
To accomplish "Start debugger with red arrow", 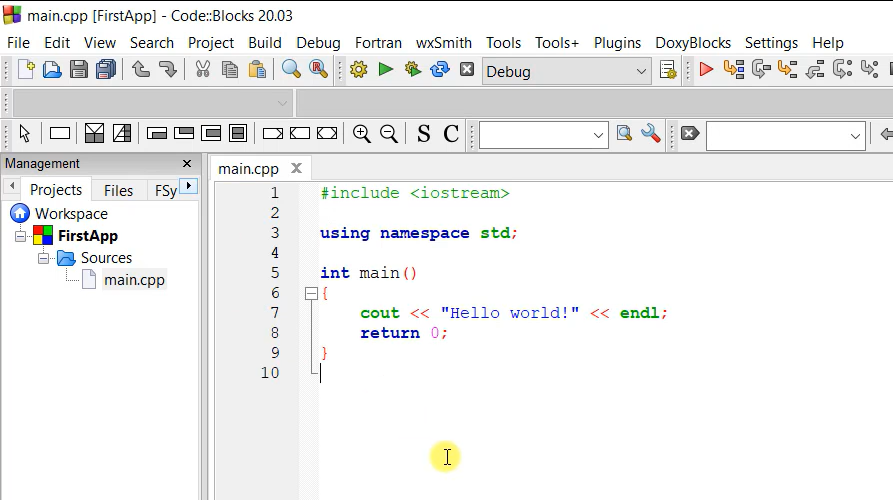I will (x=706, y=70).
